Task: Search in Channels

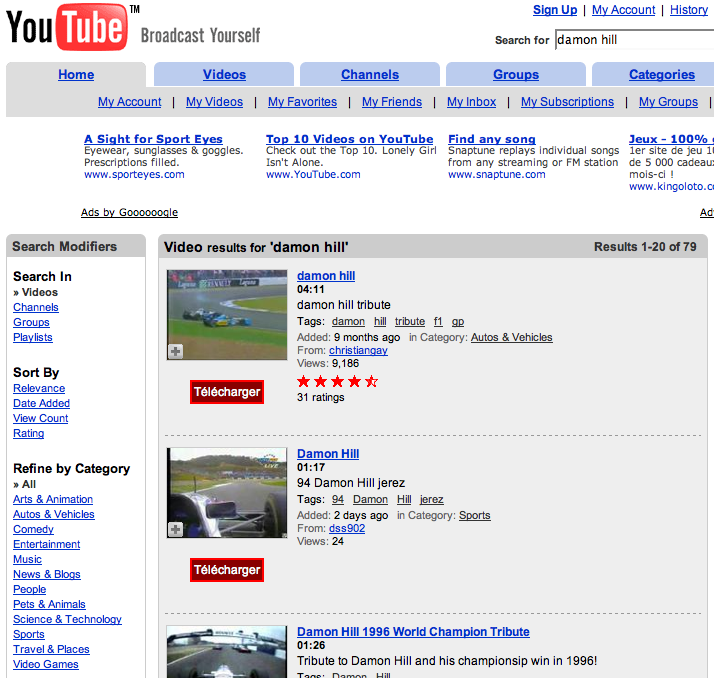Action: pyautogui.click(x=36, y=307)
